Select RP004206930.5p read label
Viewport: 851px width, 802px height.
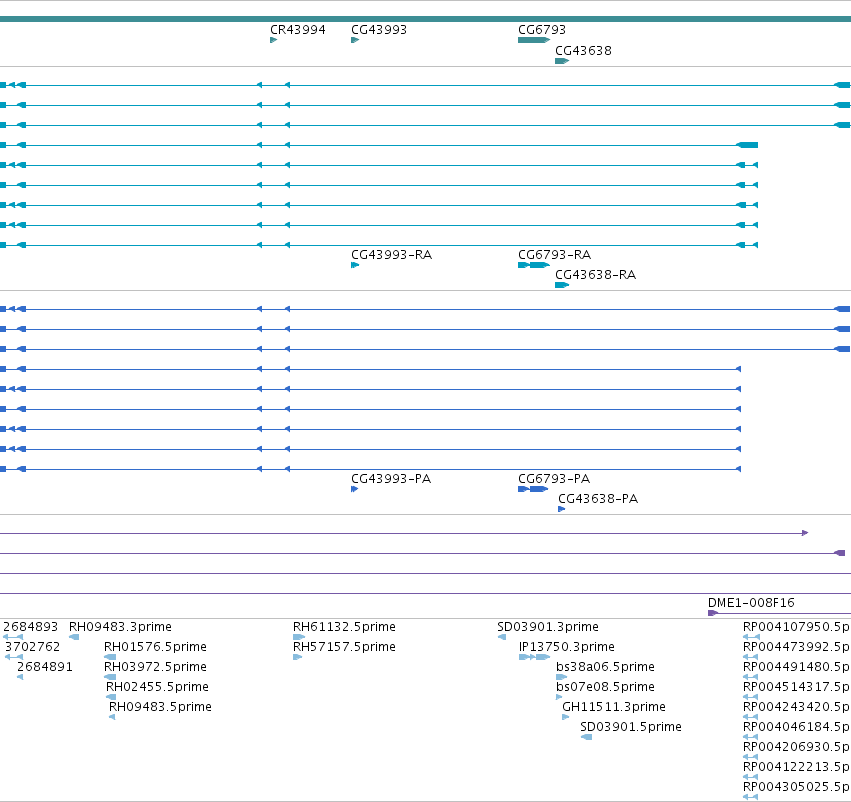796,748
